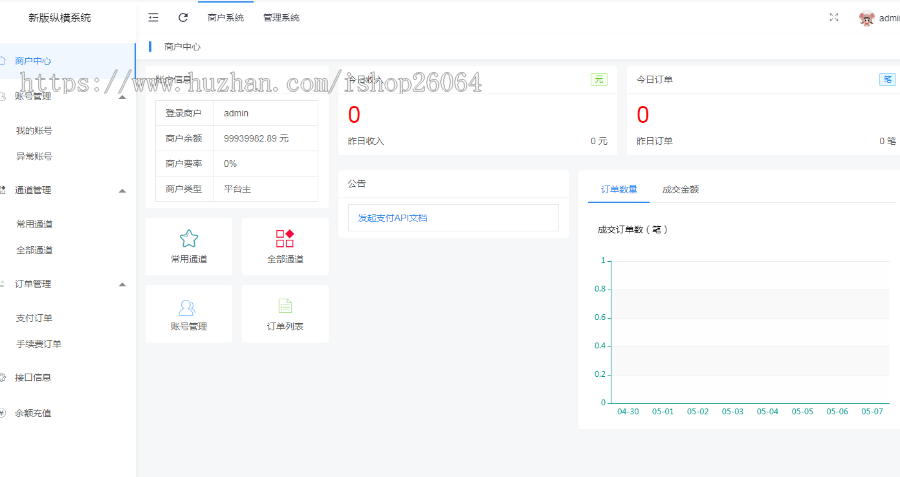Click the 接口信息 sidebar icon
This screenshot has height=477, width=900.
point(2,378)
